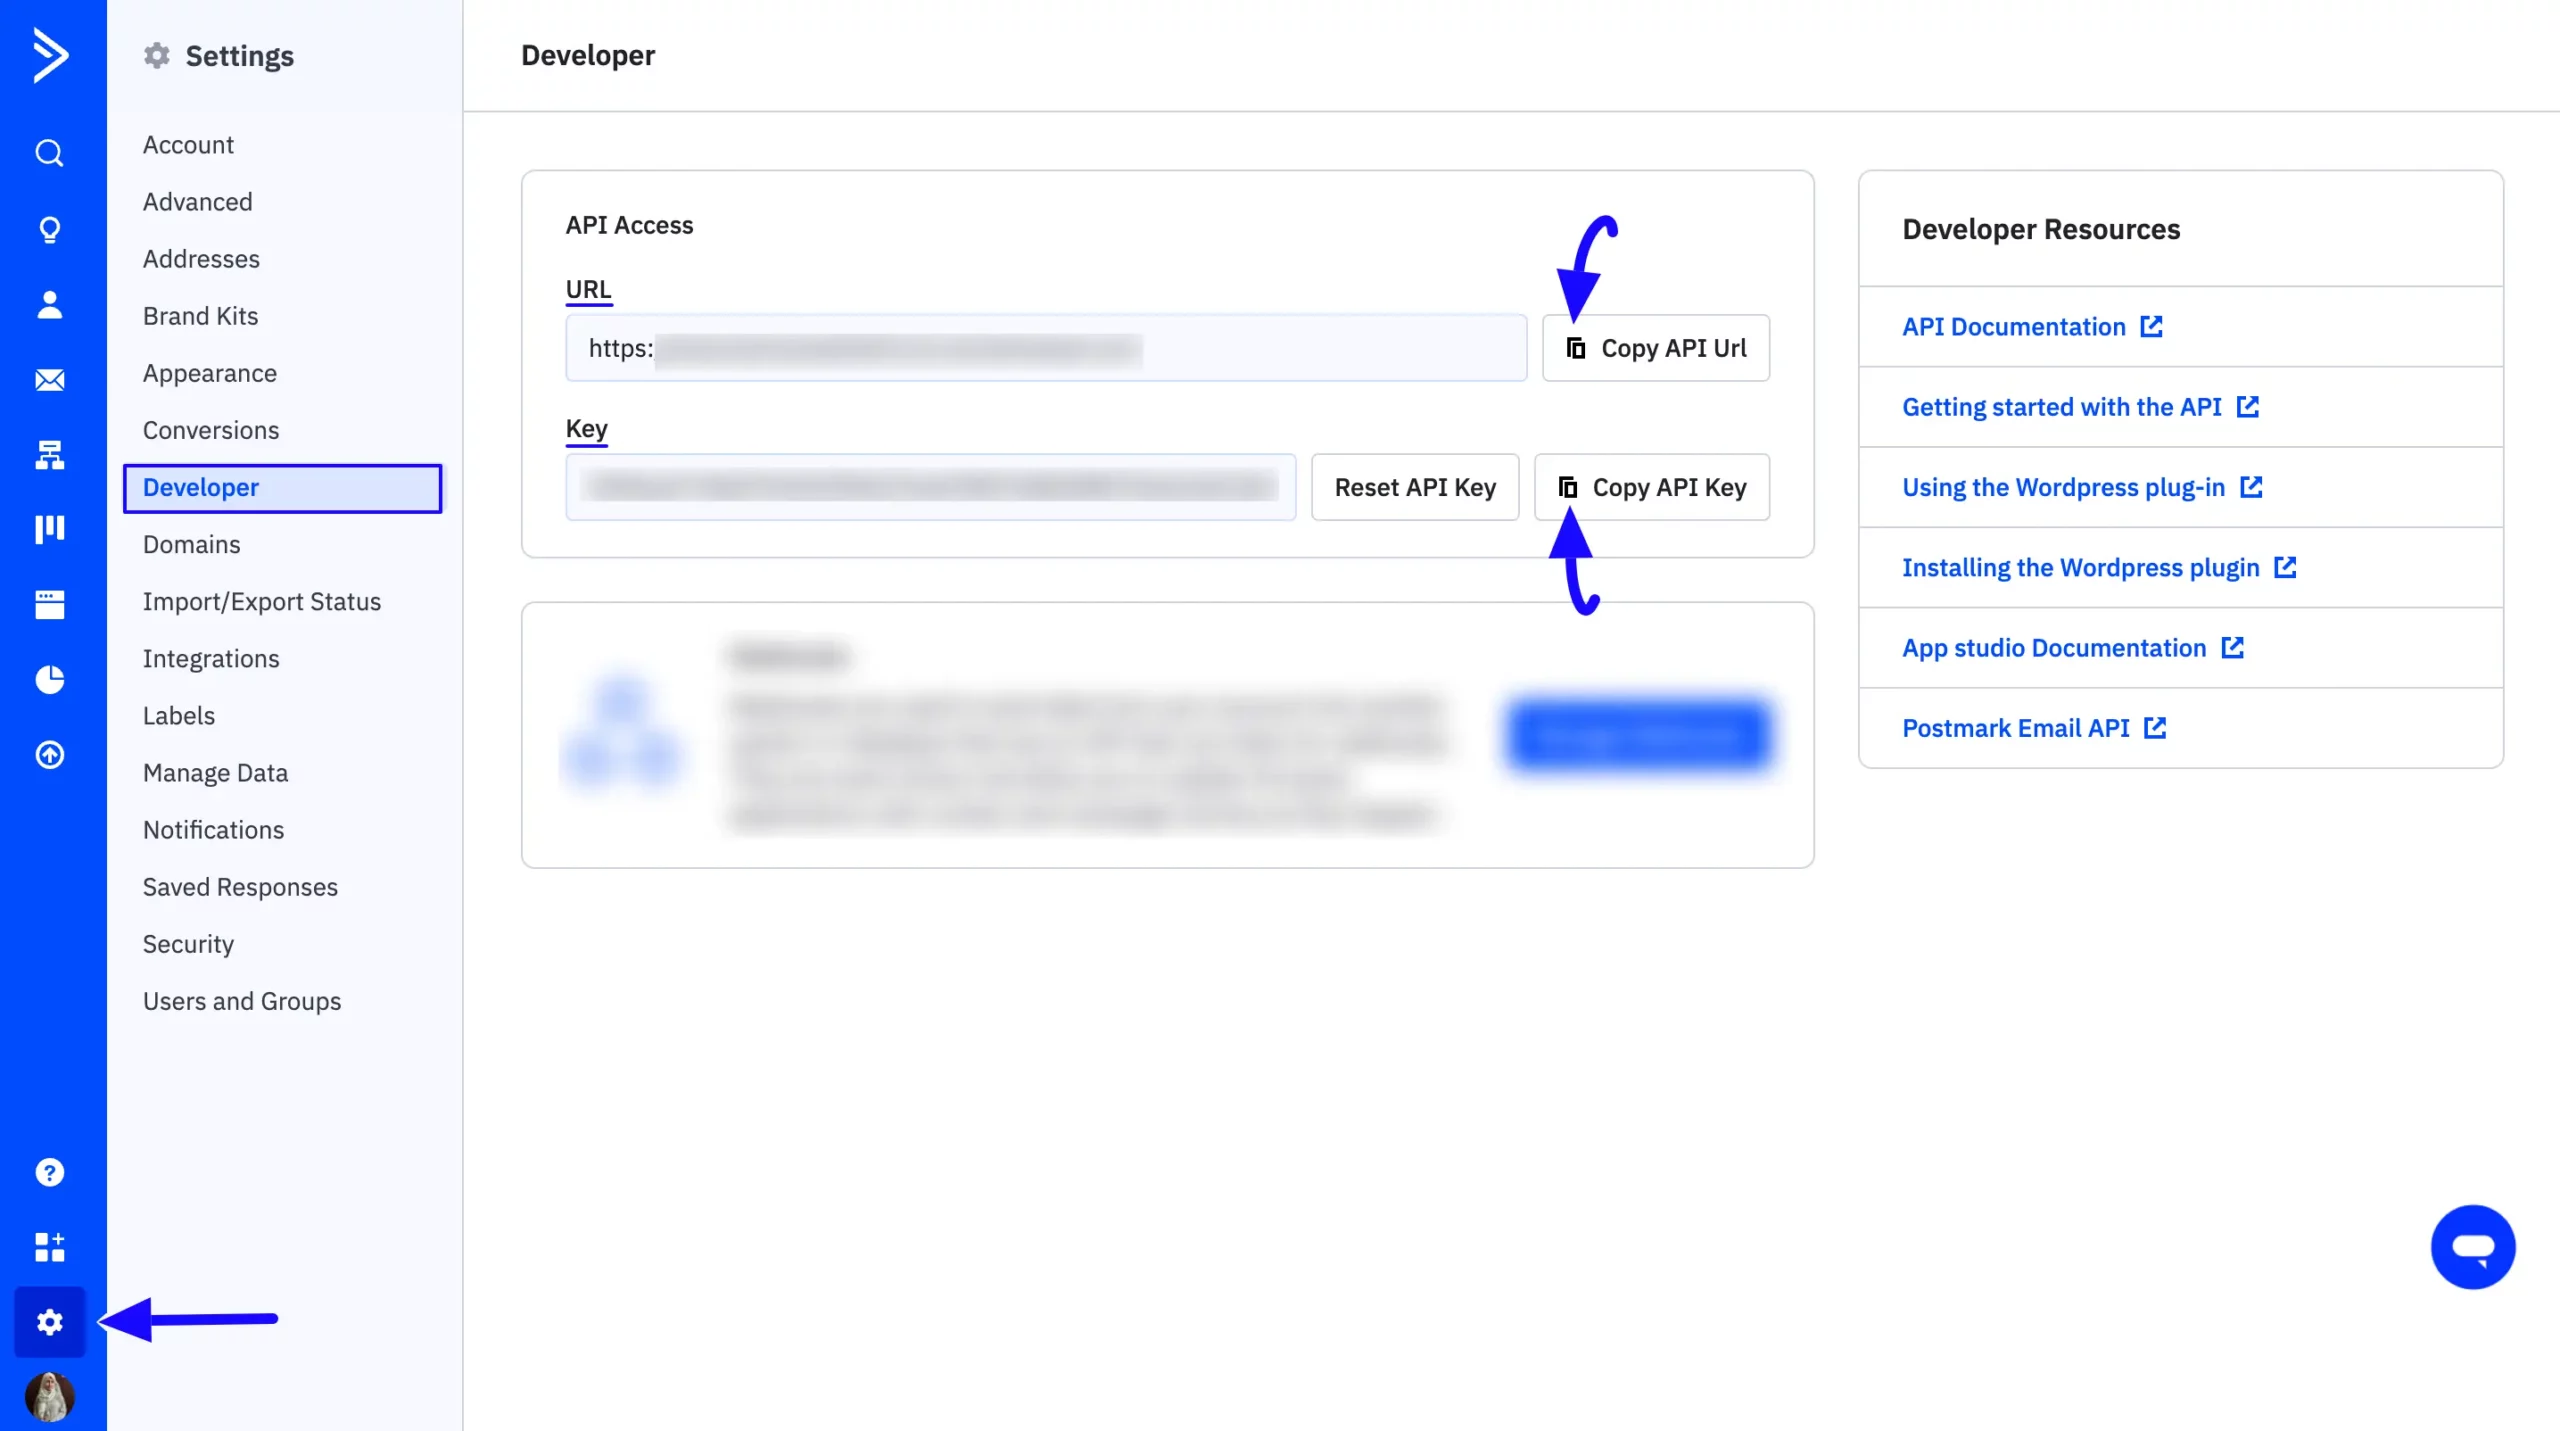Open the Deals pipeline board icon
The image size is (2560, 1431).
[x=50, y=529]
